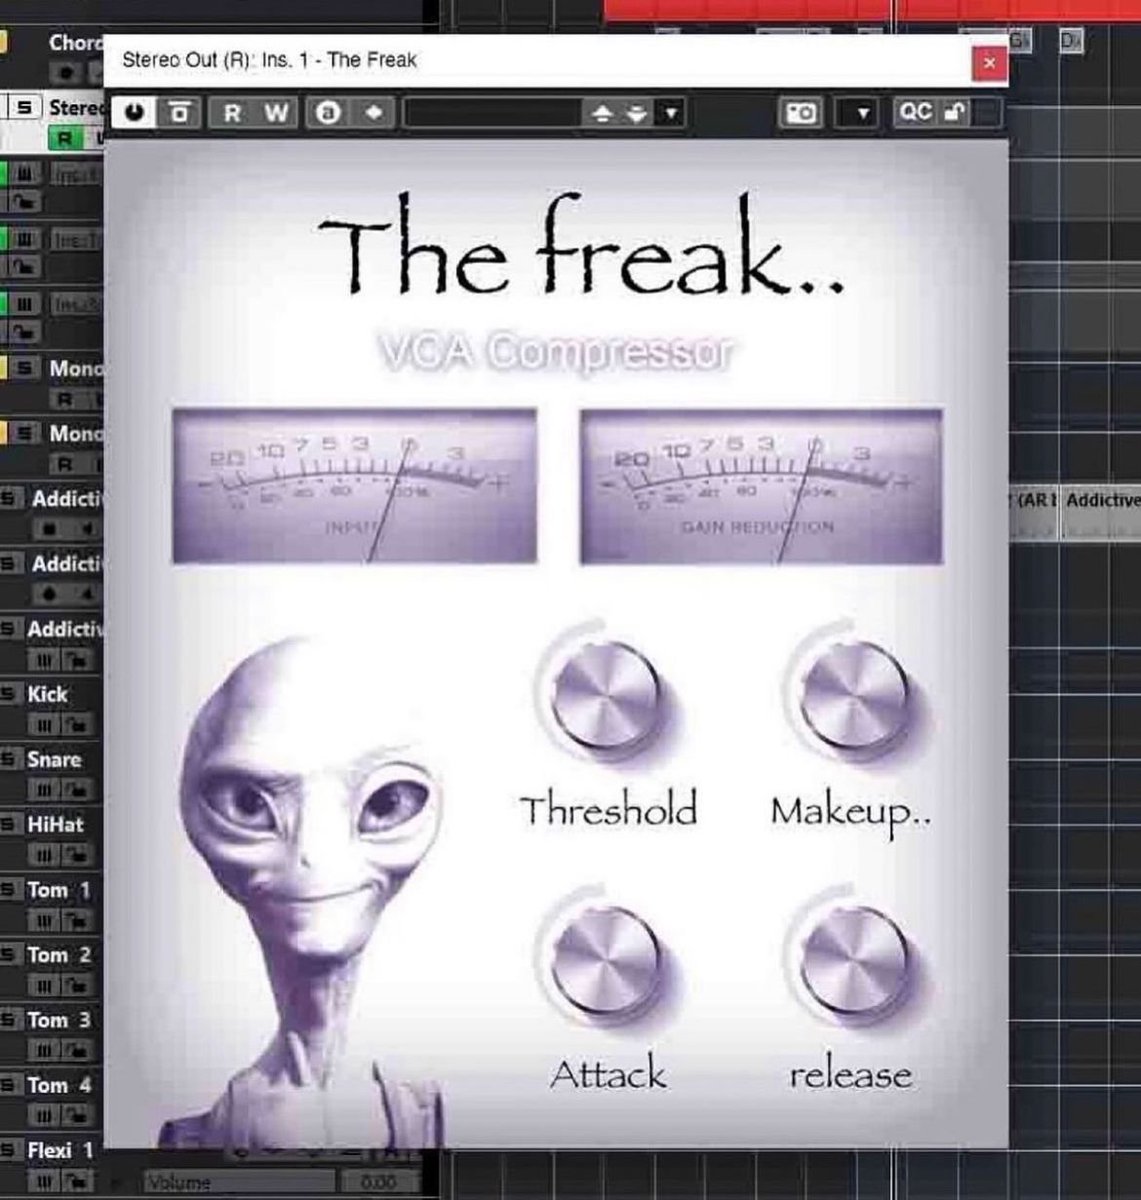Click the Input VU meter
The height and width of the screenshot is (1200, 1141).
click(355, 485)
